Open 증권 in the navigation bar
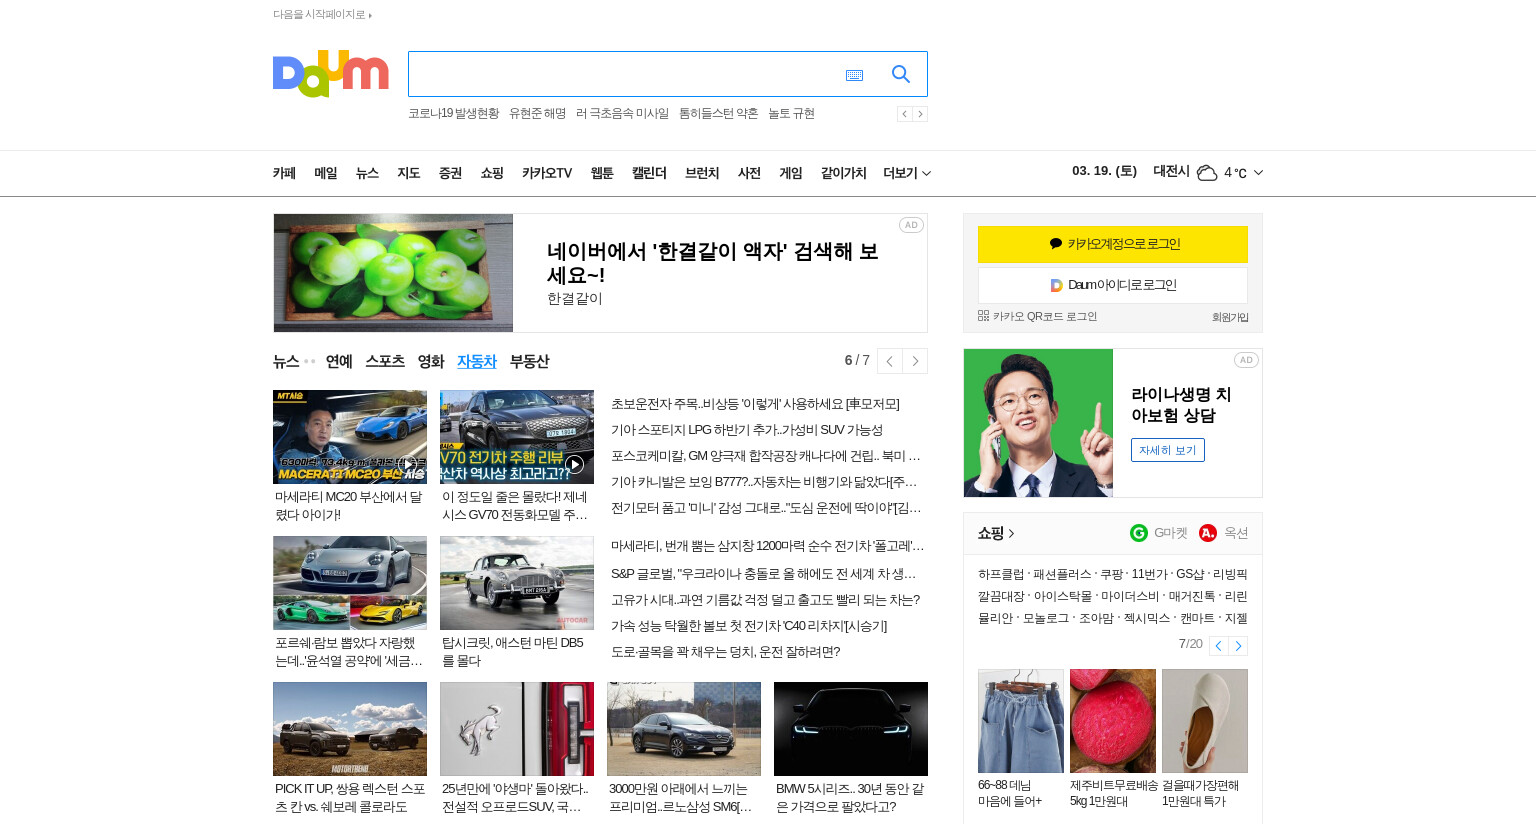 click(450, 173)
